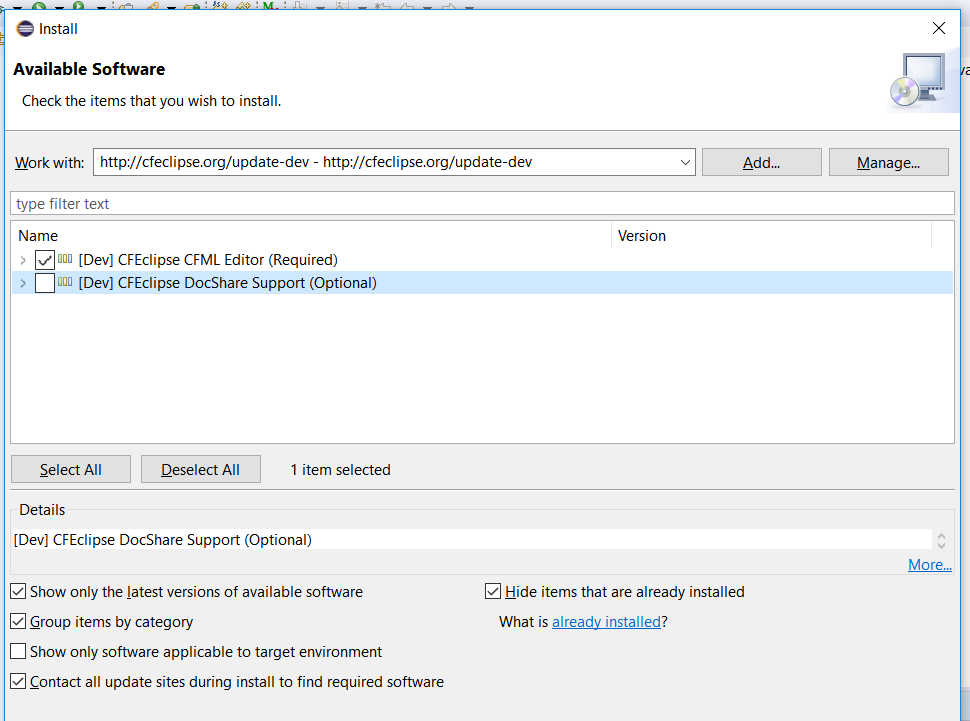Viewport: 970px width, 721px height.
Task: Click the Details scroll down stepper arrow
Action: pos(940,545)
